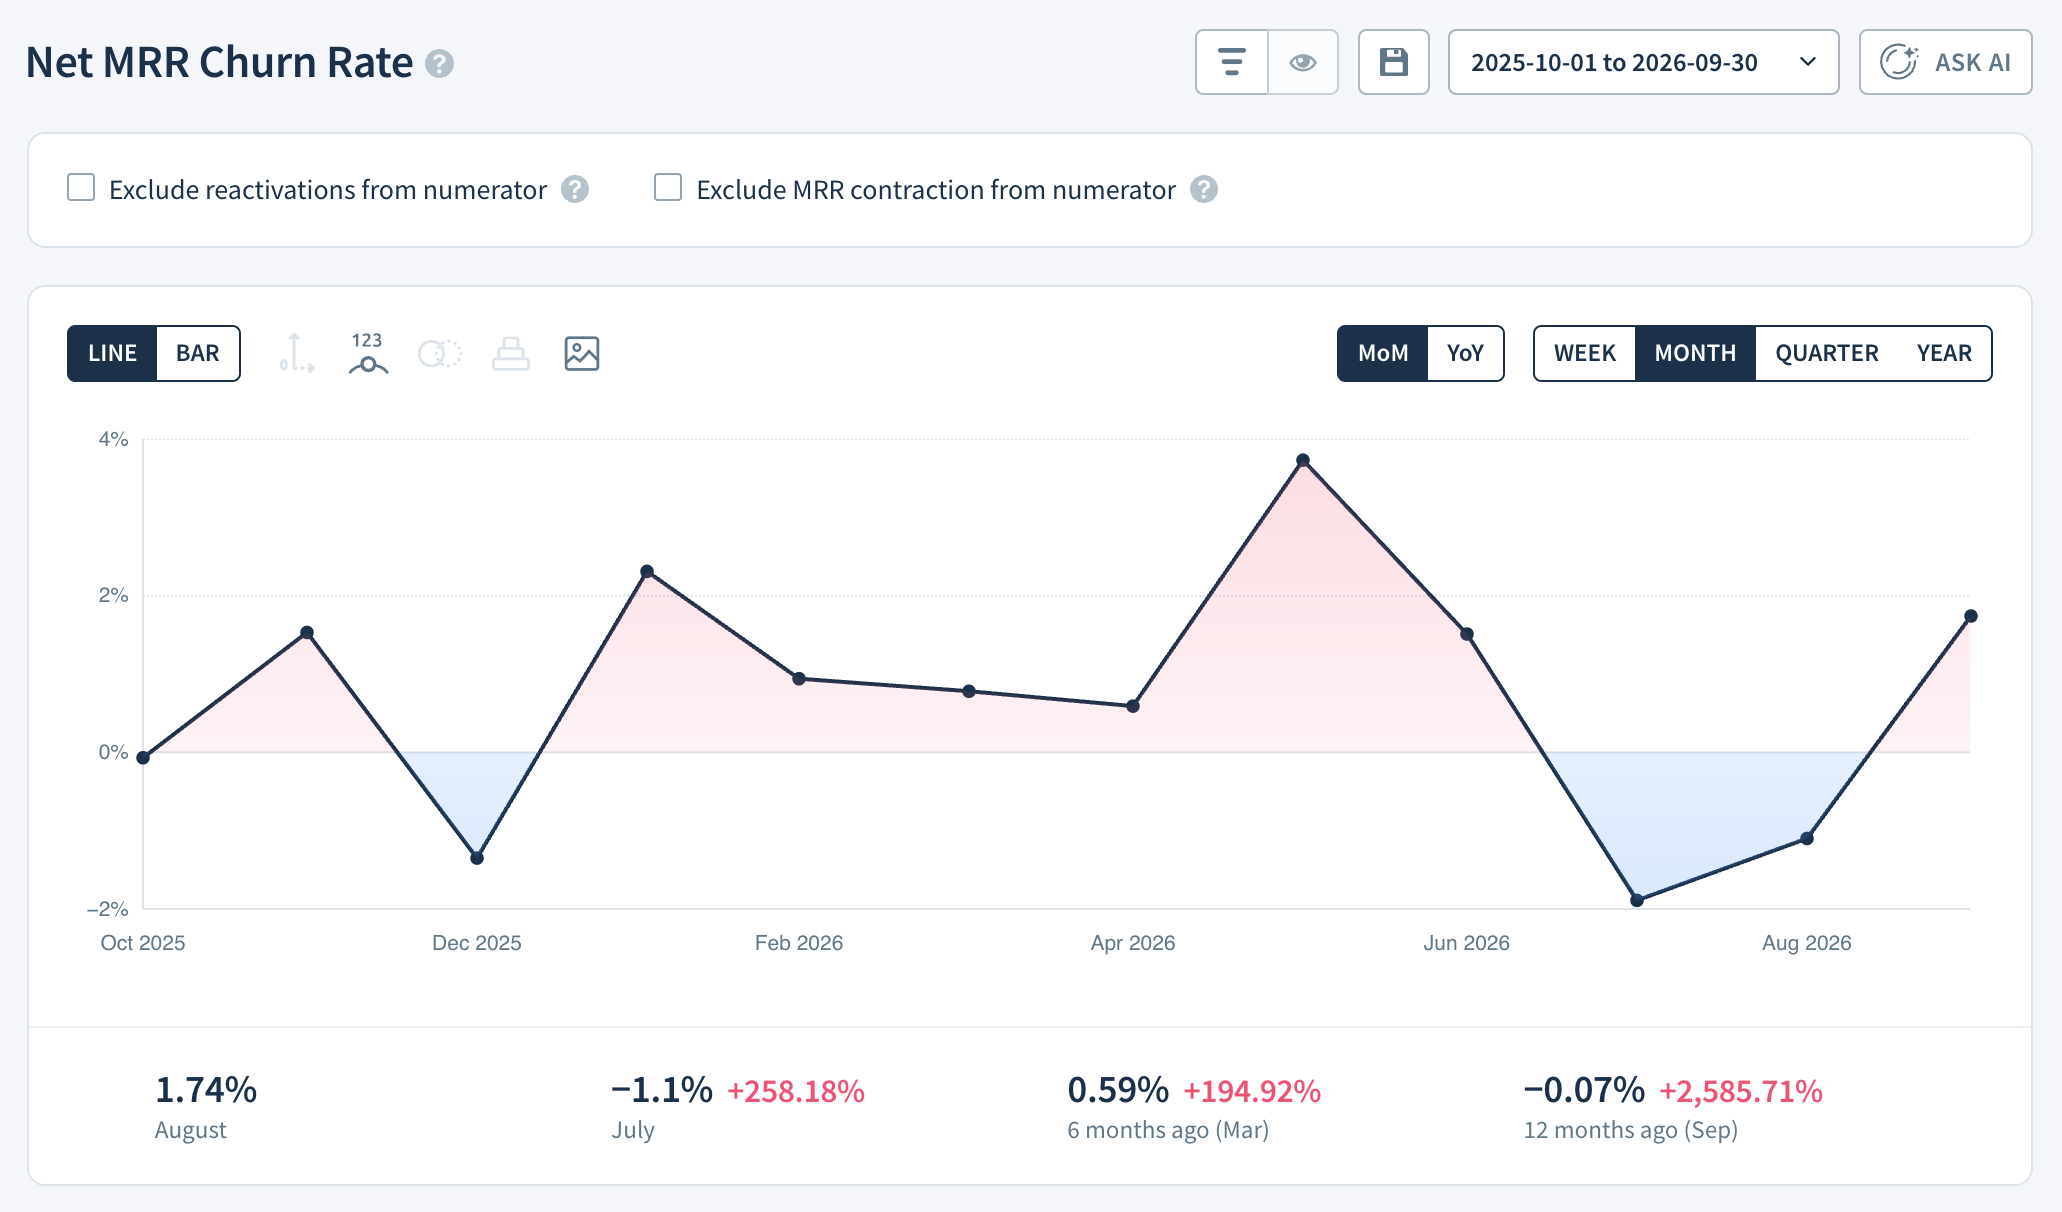The width and height of the screenshot is (2062, 1212).
Task: Set interval to YEAR
Action: pos(1944,353)
